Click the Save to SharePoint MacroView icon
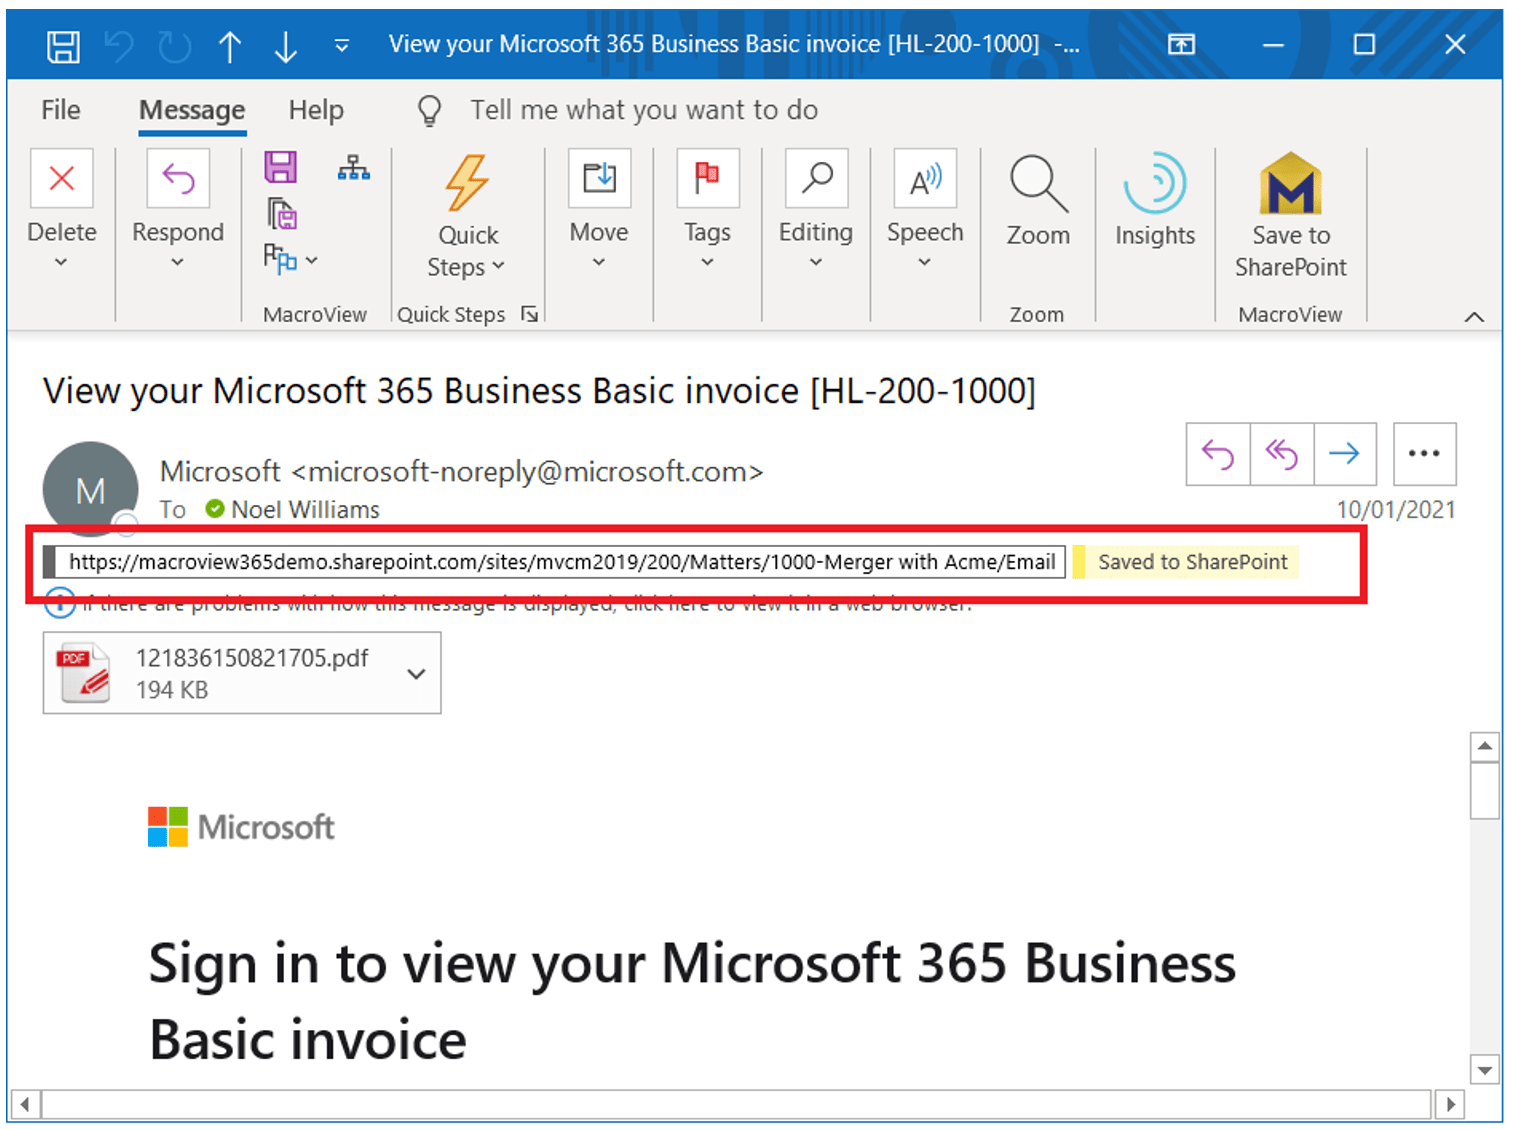The image size is (1513, 1130). [1289, 185]
